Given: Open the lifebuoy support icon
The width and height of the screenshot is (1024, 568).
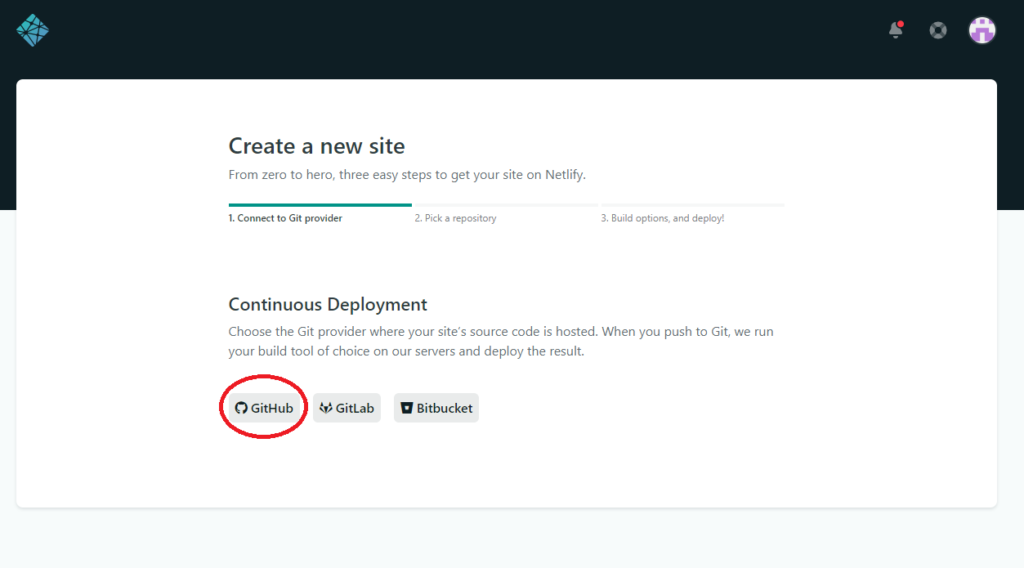Looking at the screenshot, I should 938,30.
